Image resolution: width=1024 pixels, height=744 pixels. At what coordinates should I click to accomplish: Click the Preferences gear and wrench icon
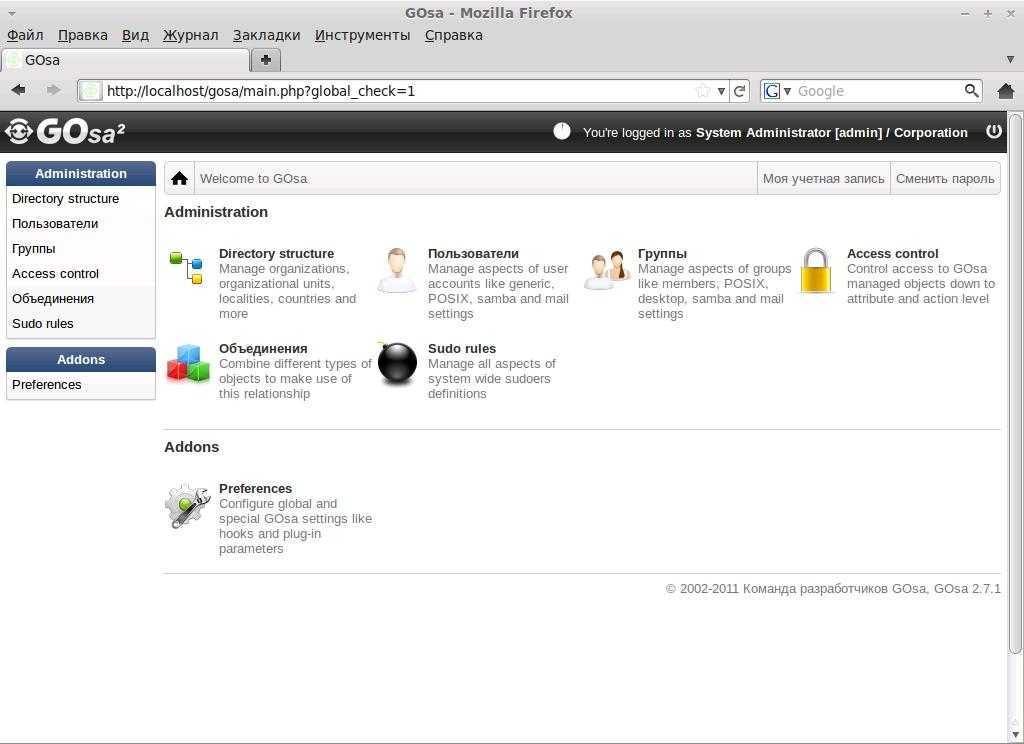coord(187,506)
